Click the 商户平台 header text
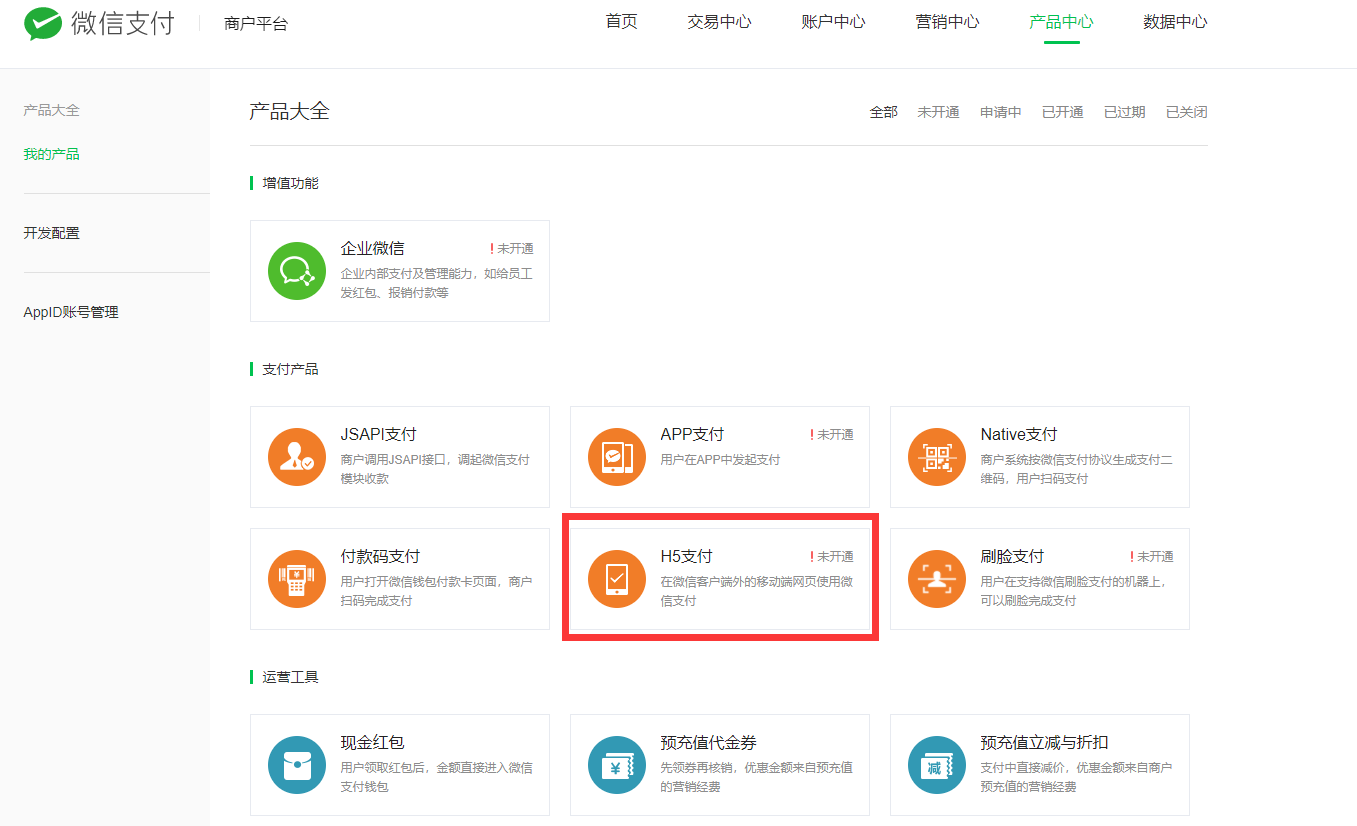Image resolution: width=1357 pixels, height=826 pixels. 256,24
